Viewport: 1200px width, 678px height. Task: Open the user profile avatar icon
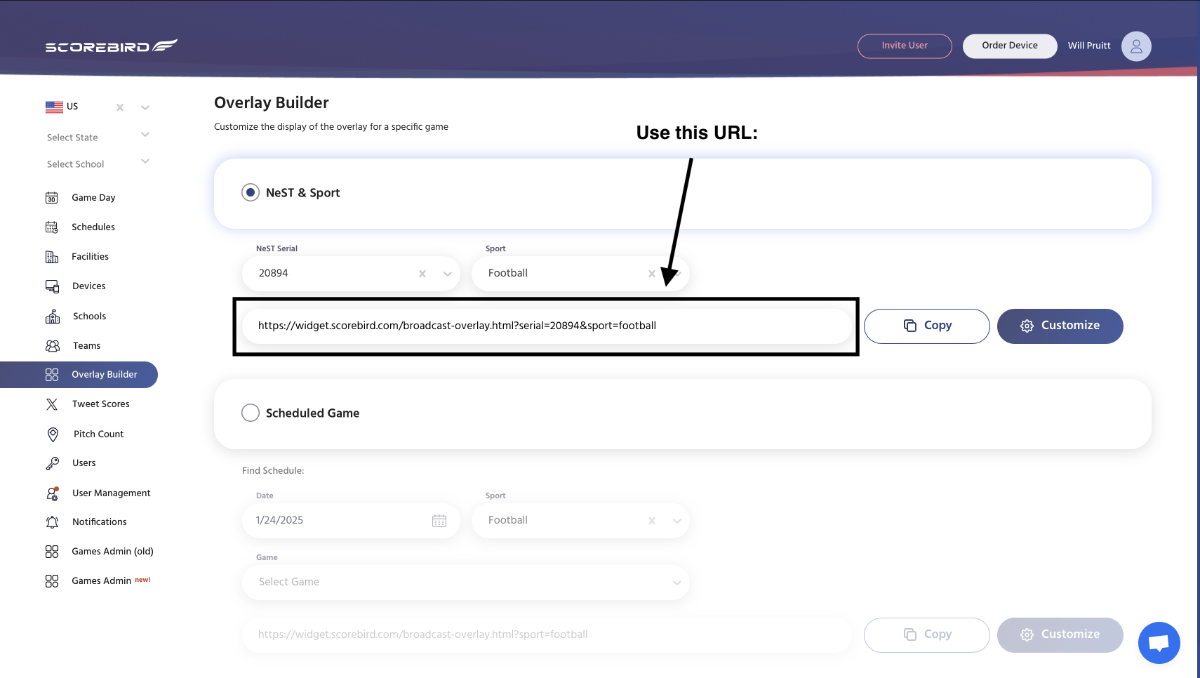click(x=1136, y=46)
